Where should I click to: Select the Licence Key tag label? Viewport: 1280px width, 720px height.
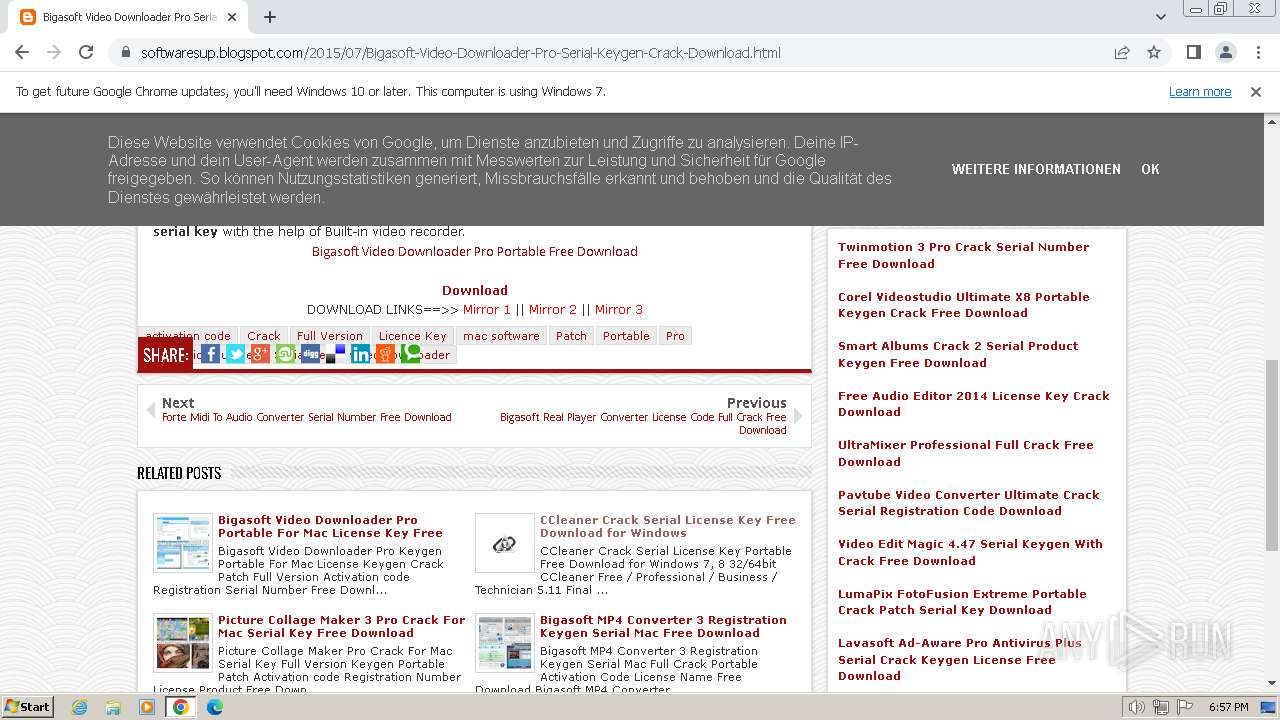413,336
